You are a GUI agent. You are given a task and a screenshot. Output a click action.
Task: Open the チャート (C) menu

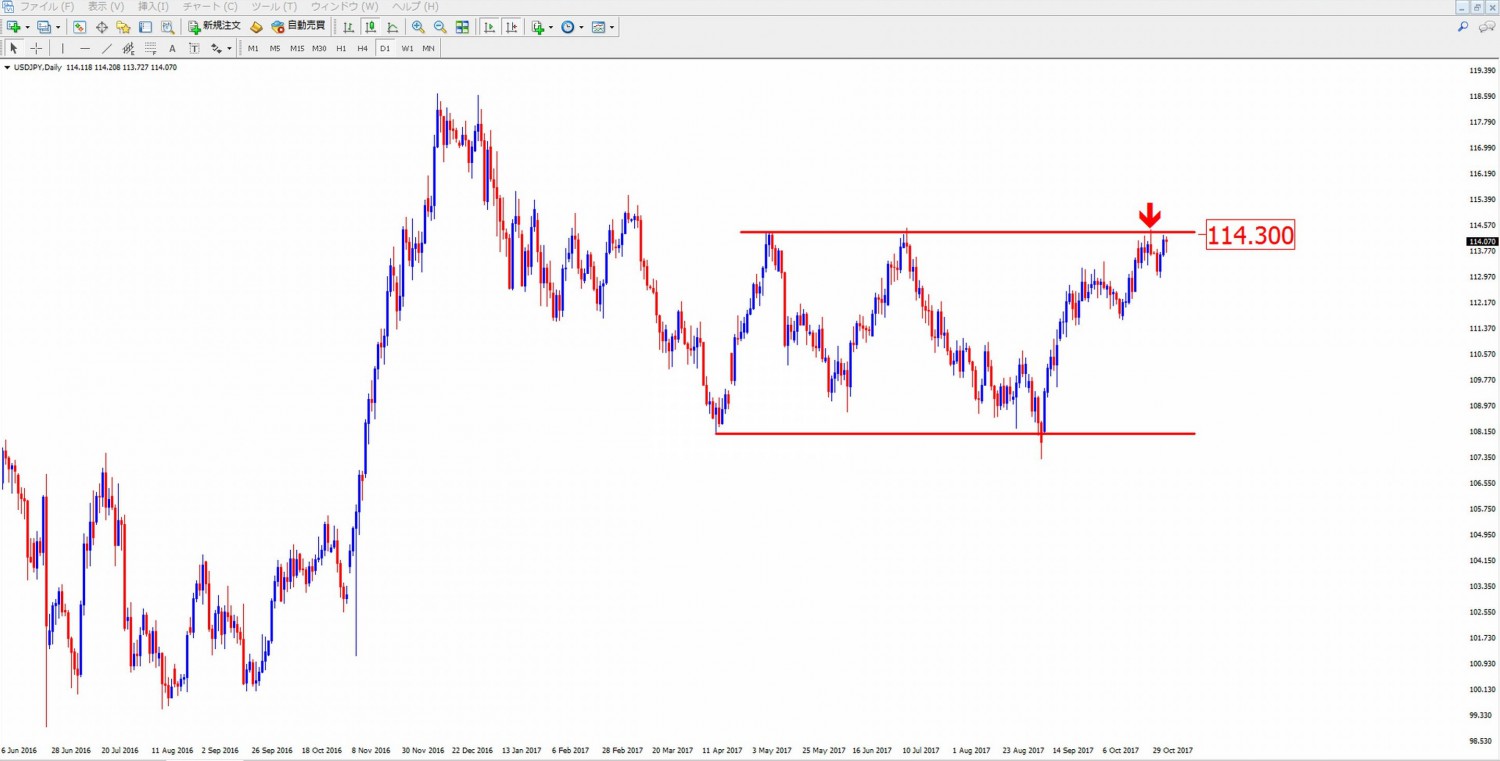pyautogui.click(x=210, y=7)
